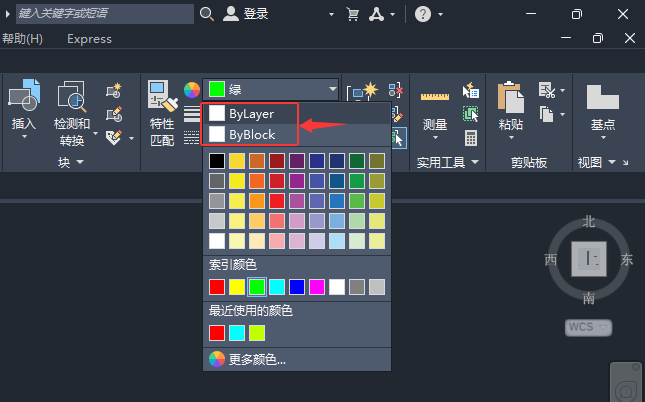The image size is (645, 402).
Task: Open the shopping cart icon
Action: [x=353, y=14]
